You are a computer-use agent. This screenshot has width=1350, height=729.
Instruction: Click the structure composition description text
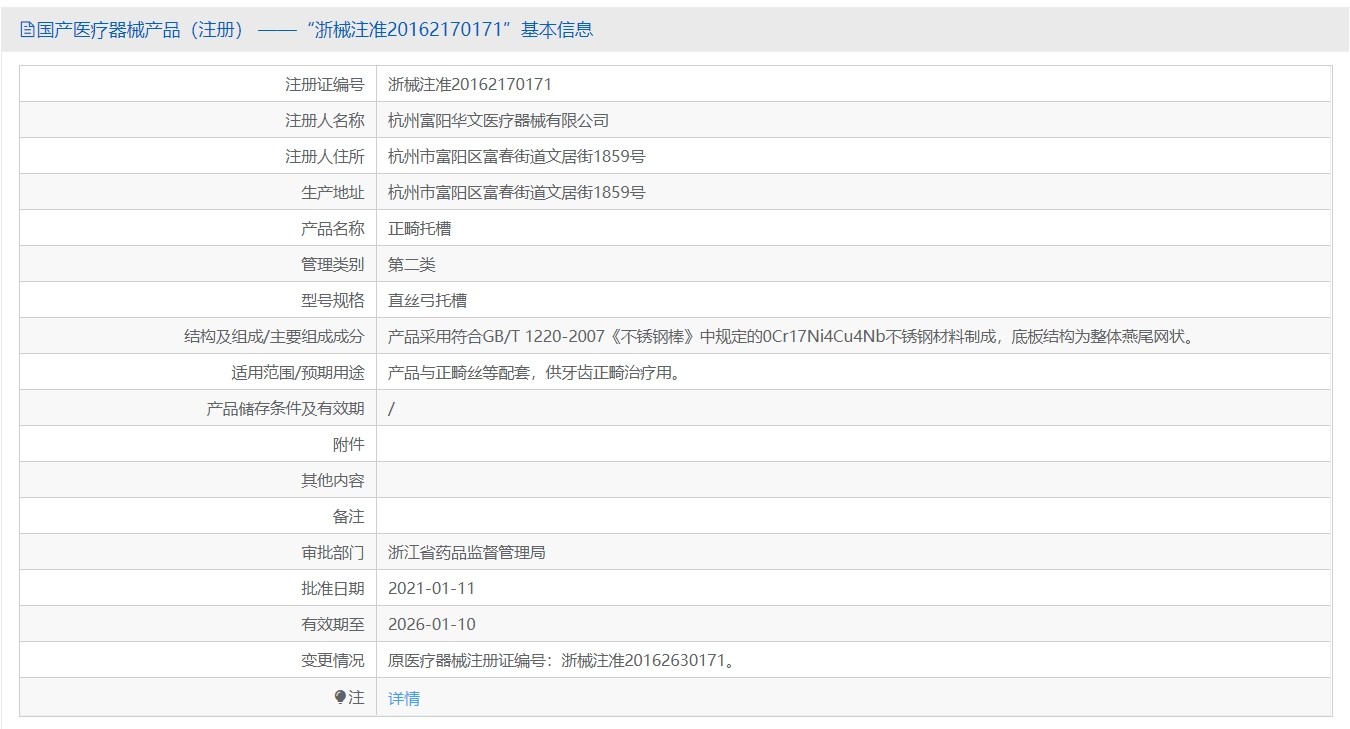click(x=792, y=336)
